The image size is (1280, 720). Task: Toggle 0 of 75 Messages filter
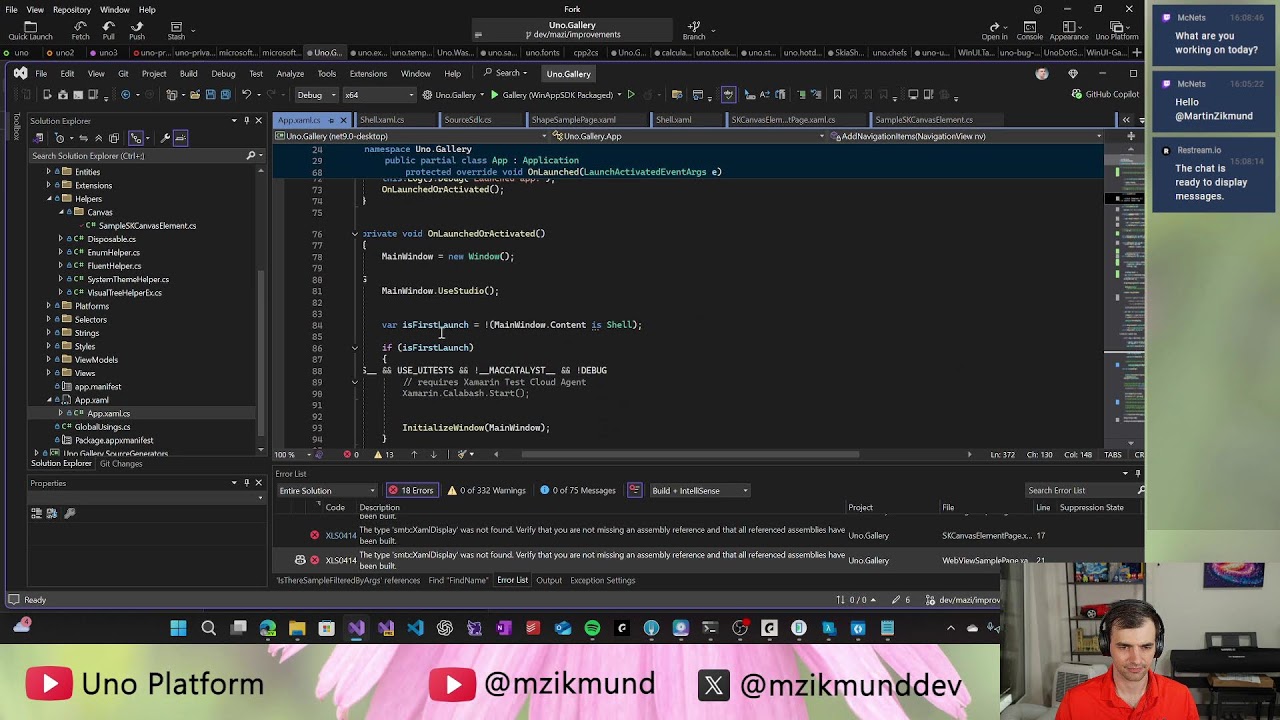click(x=578, y=491)
